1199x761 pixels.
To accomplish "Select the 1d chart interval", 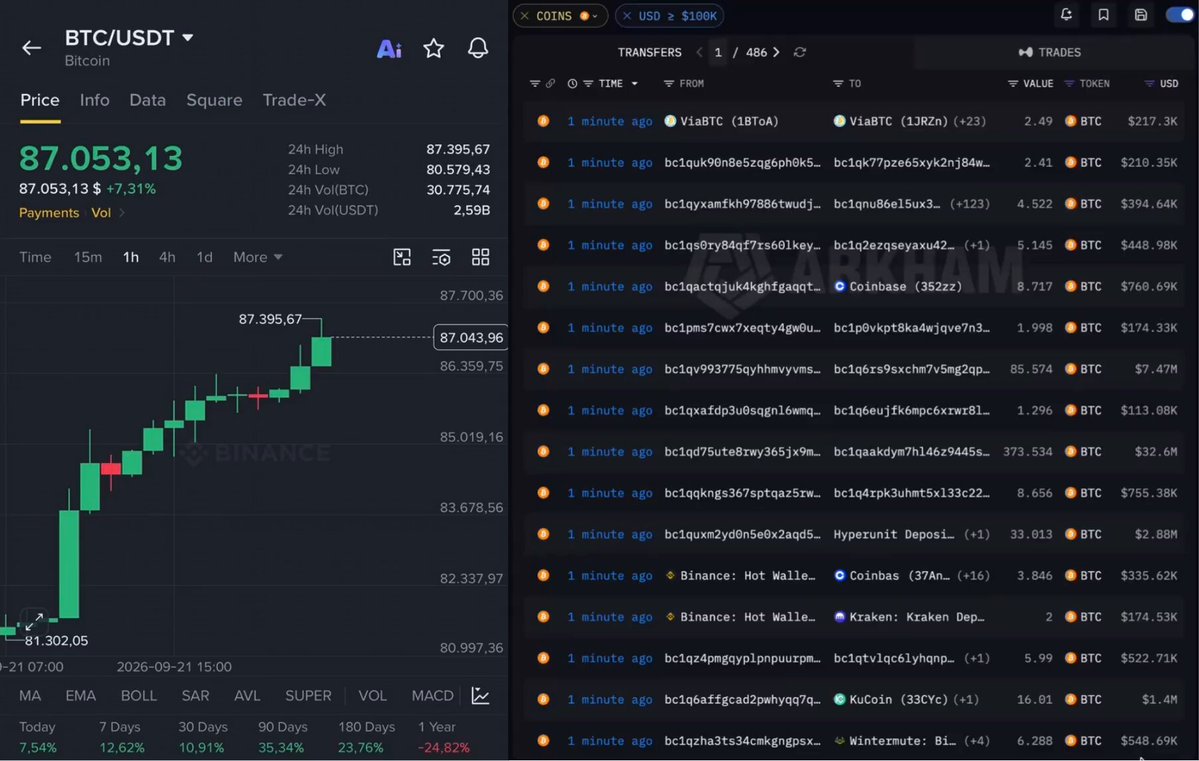I will click(x=204, y=257).
